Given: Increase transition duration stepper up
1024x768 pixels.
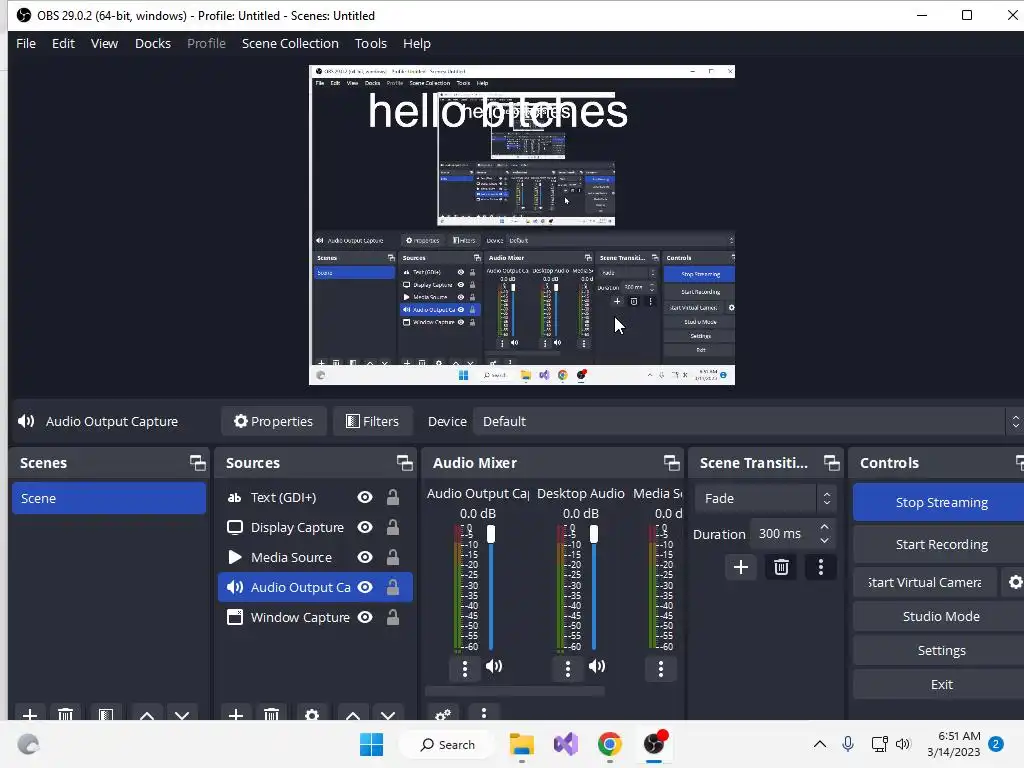Looking at the screenshot, I should pos(824,527).
